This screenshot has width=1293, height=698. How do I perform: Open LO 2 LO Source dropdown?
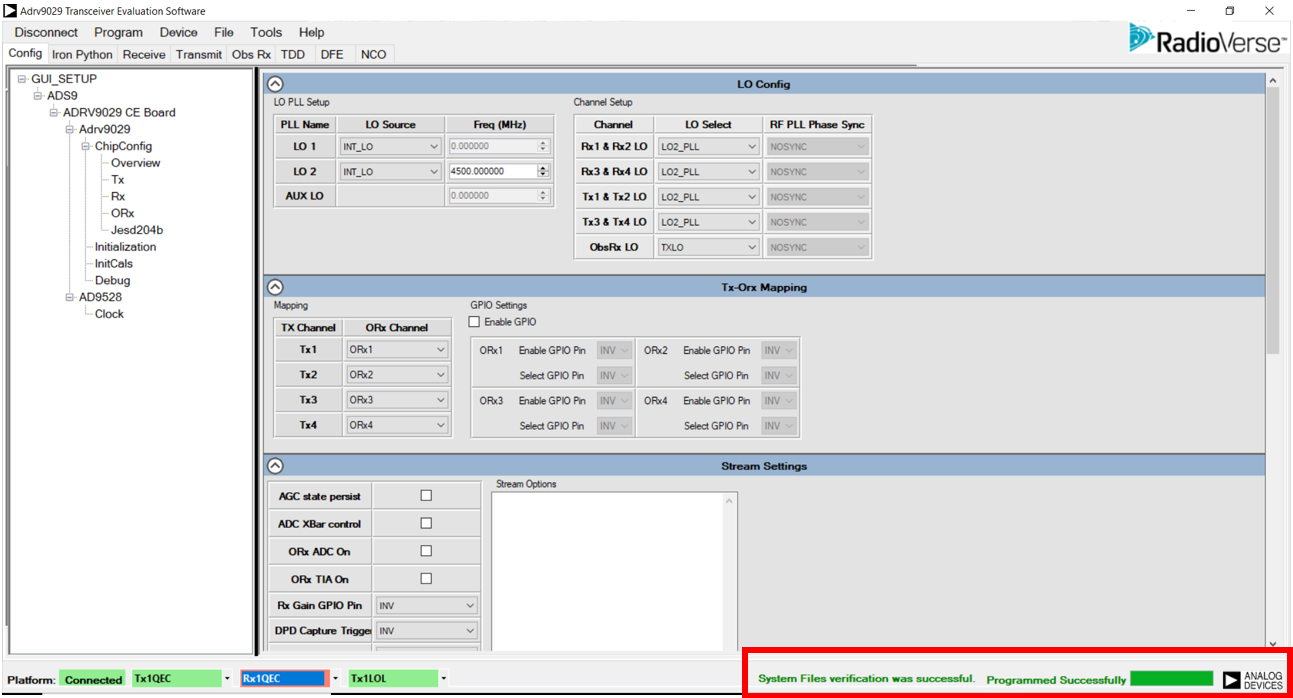pyautogui.click(x=390, y=172)
